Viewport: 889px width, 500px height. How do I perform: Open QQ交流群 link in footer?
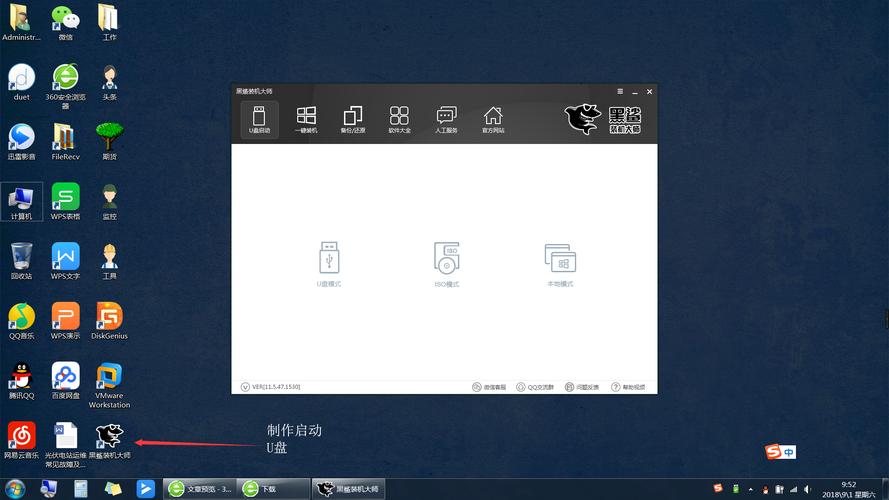[x=535, y=387]
